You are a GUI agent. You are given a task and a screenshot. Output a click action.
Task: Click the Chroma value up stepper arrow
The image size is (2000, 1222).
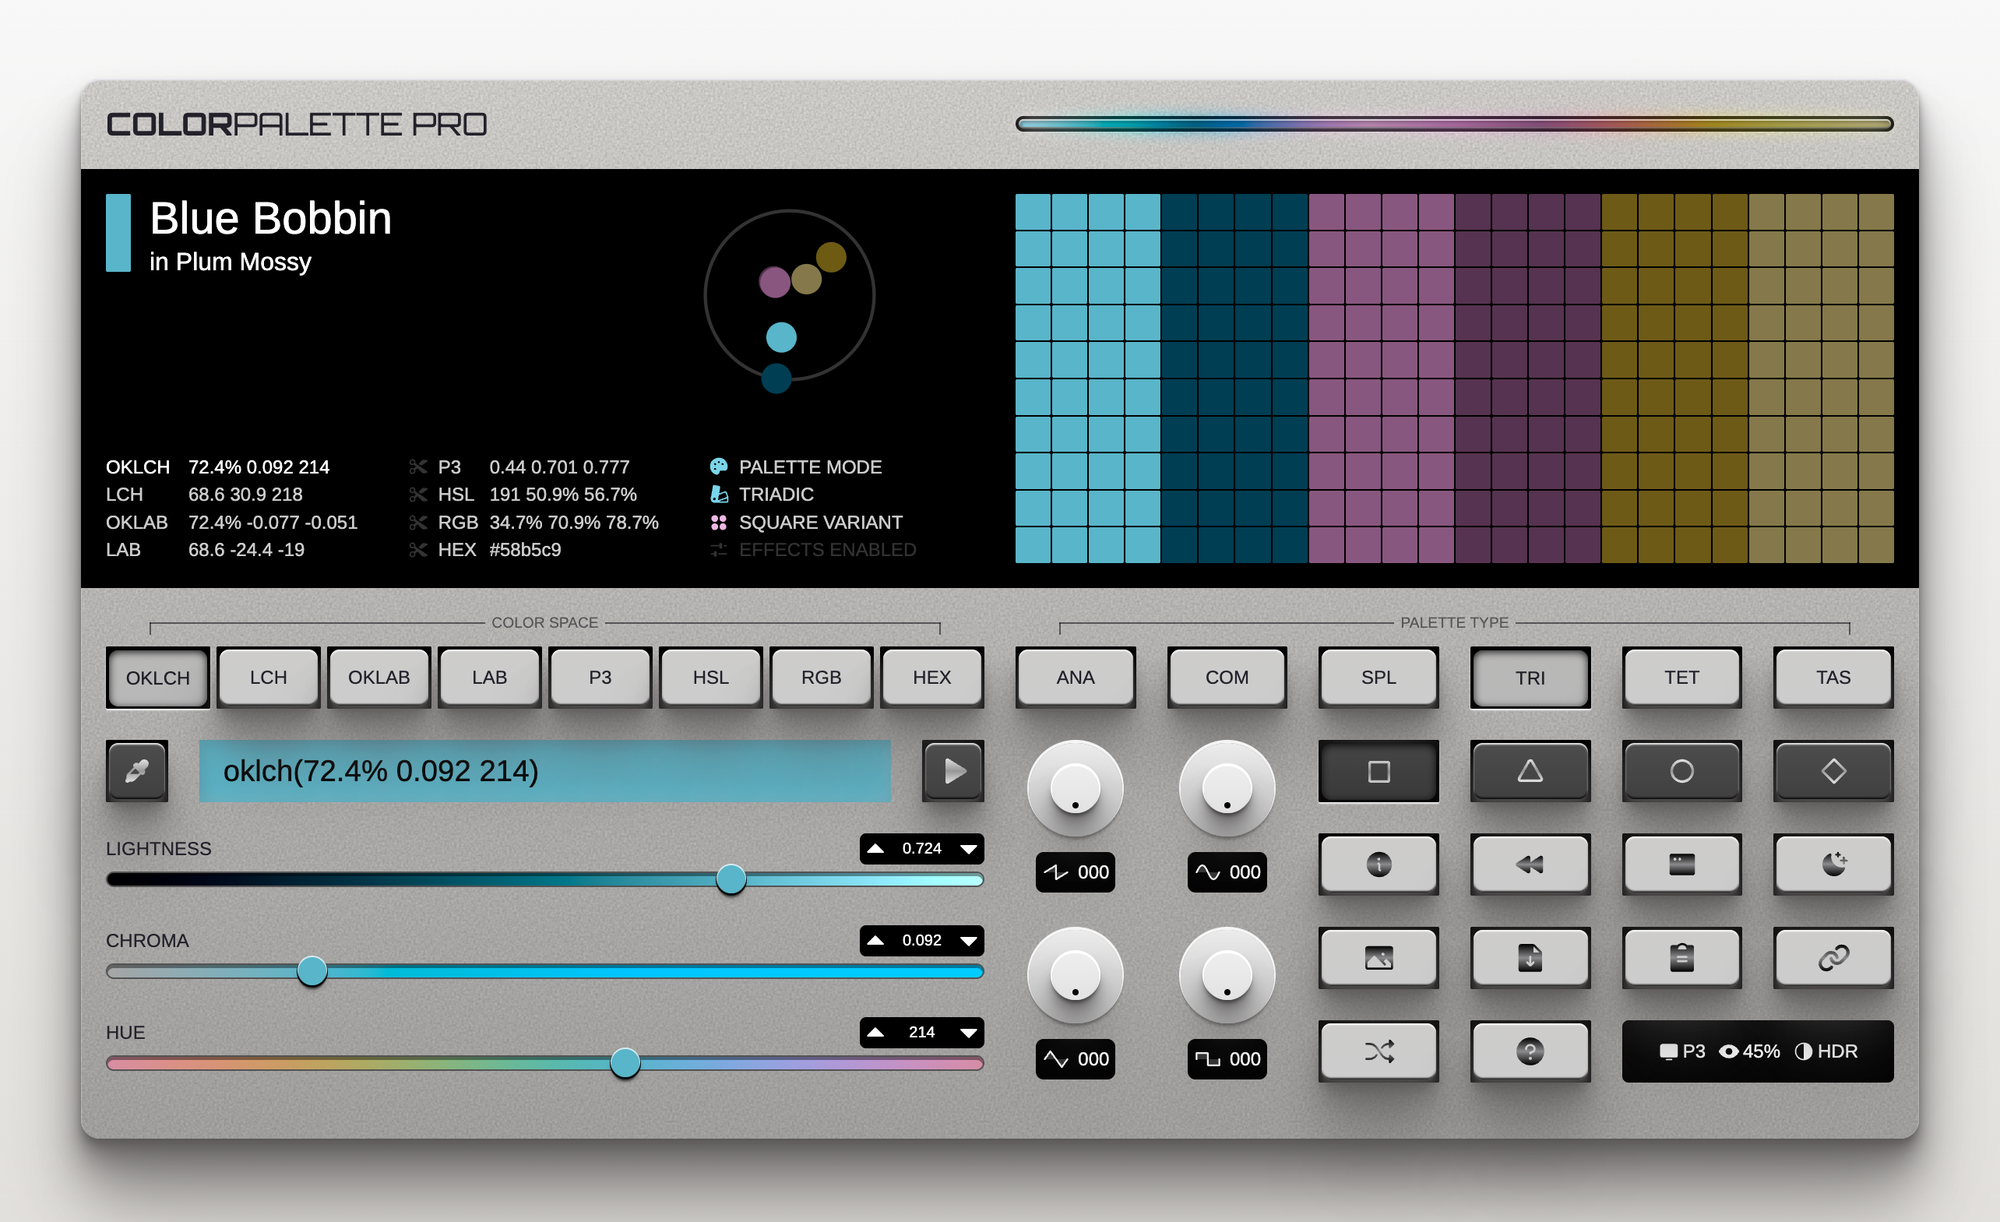point(878,940)
